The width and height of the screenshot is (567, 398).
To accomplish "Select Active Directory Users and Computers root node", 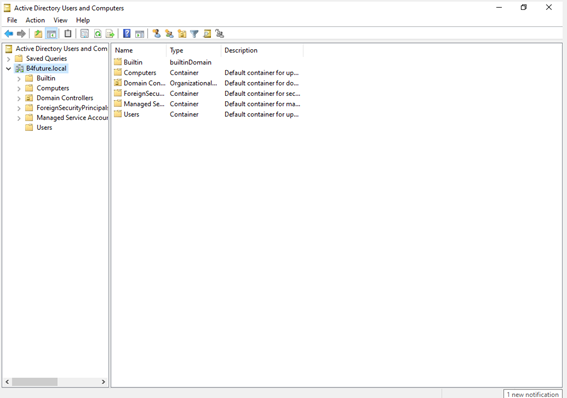I will coord(56,48).
